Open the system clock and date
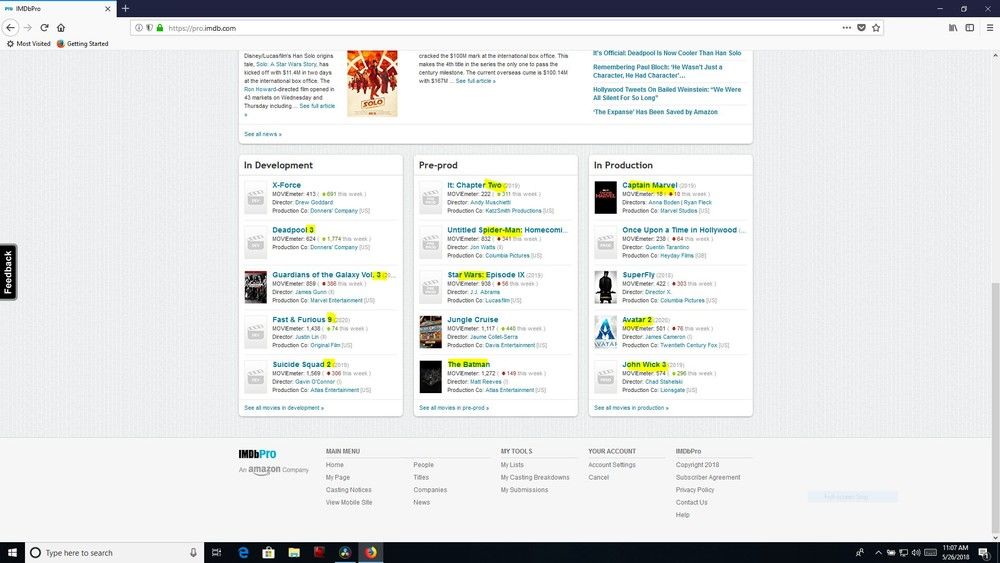1000x563 pixels. [x=955, y=552]
